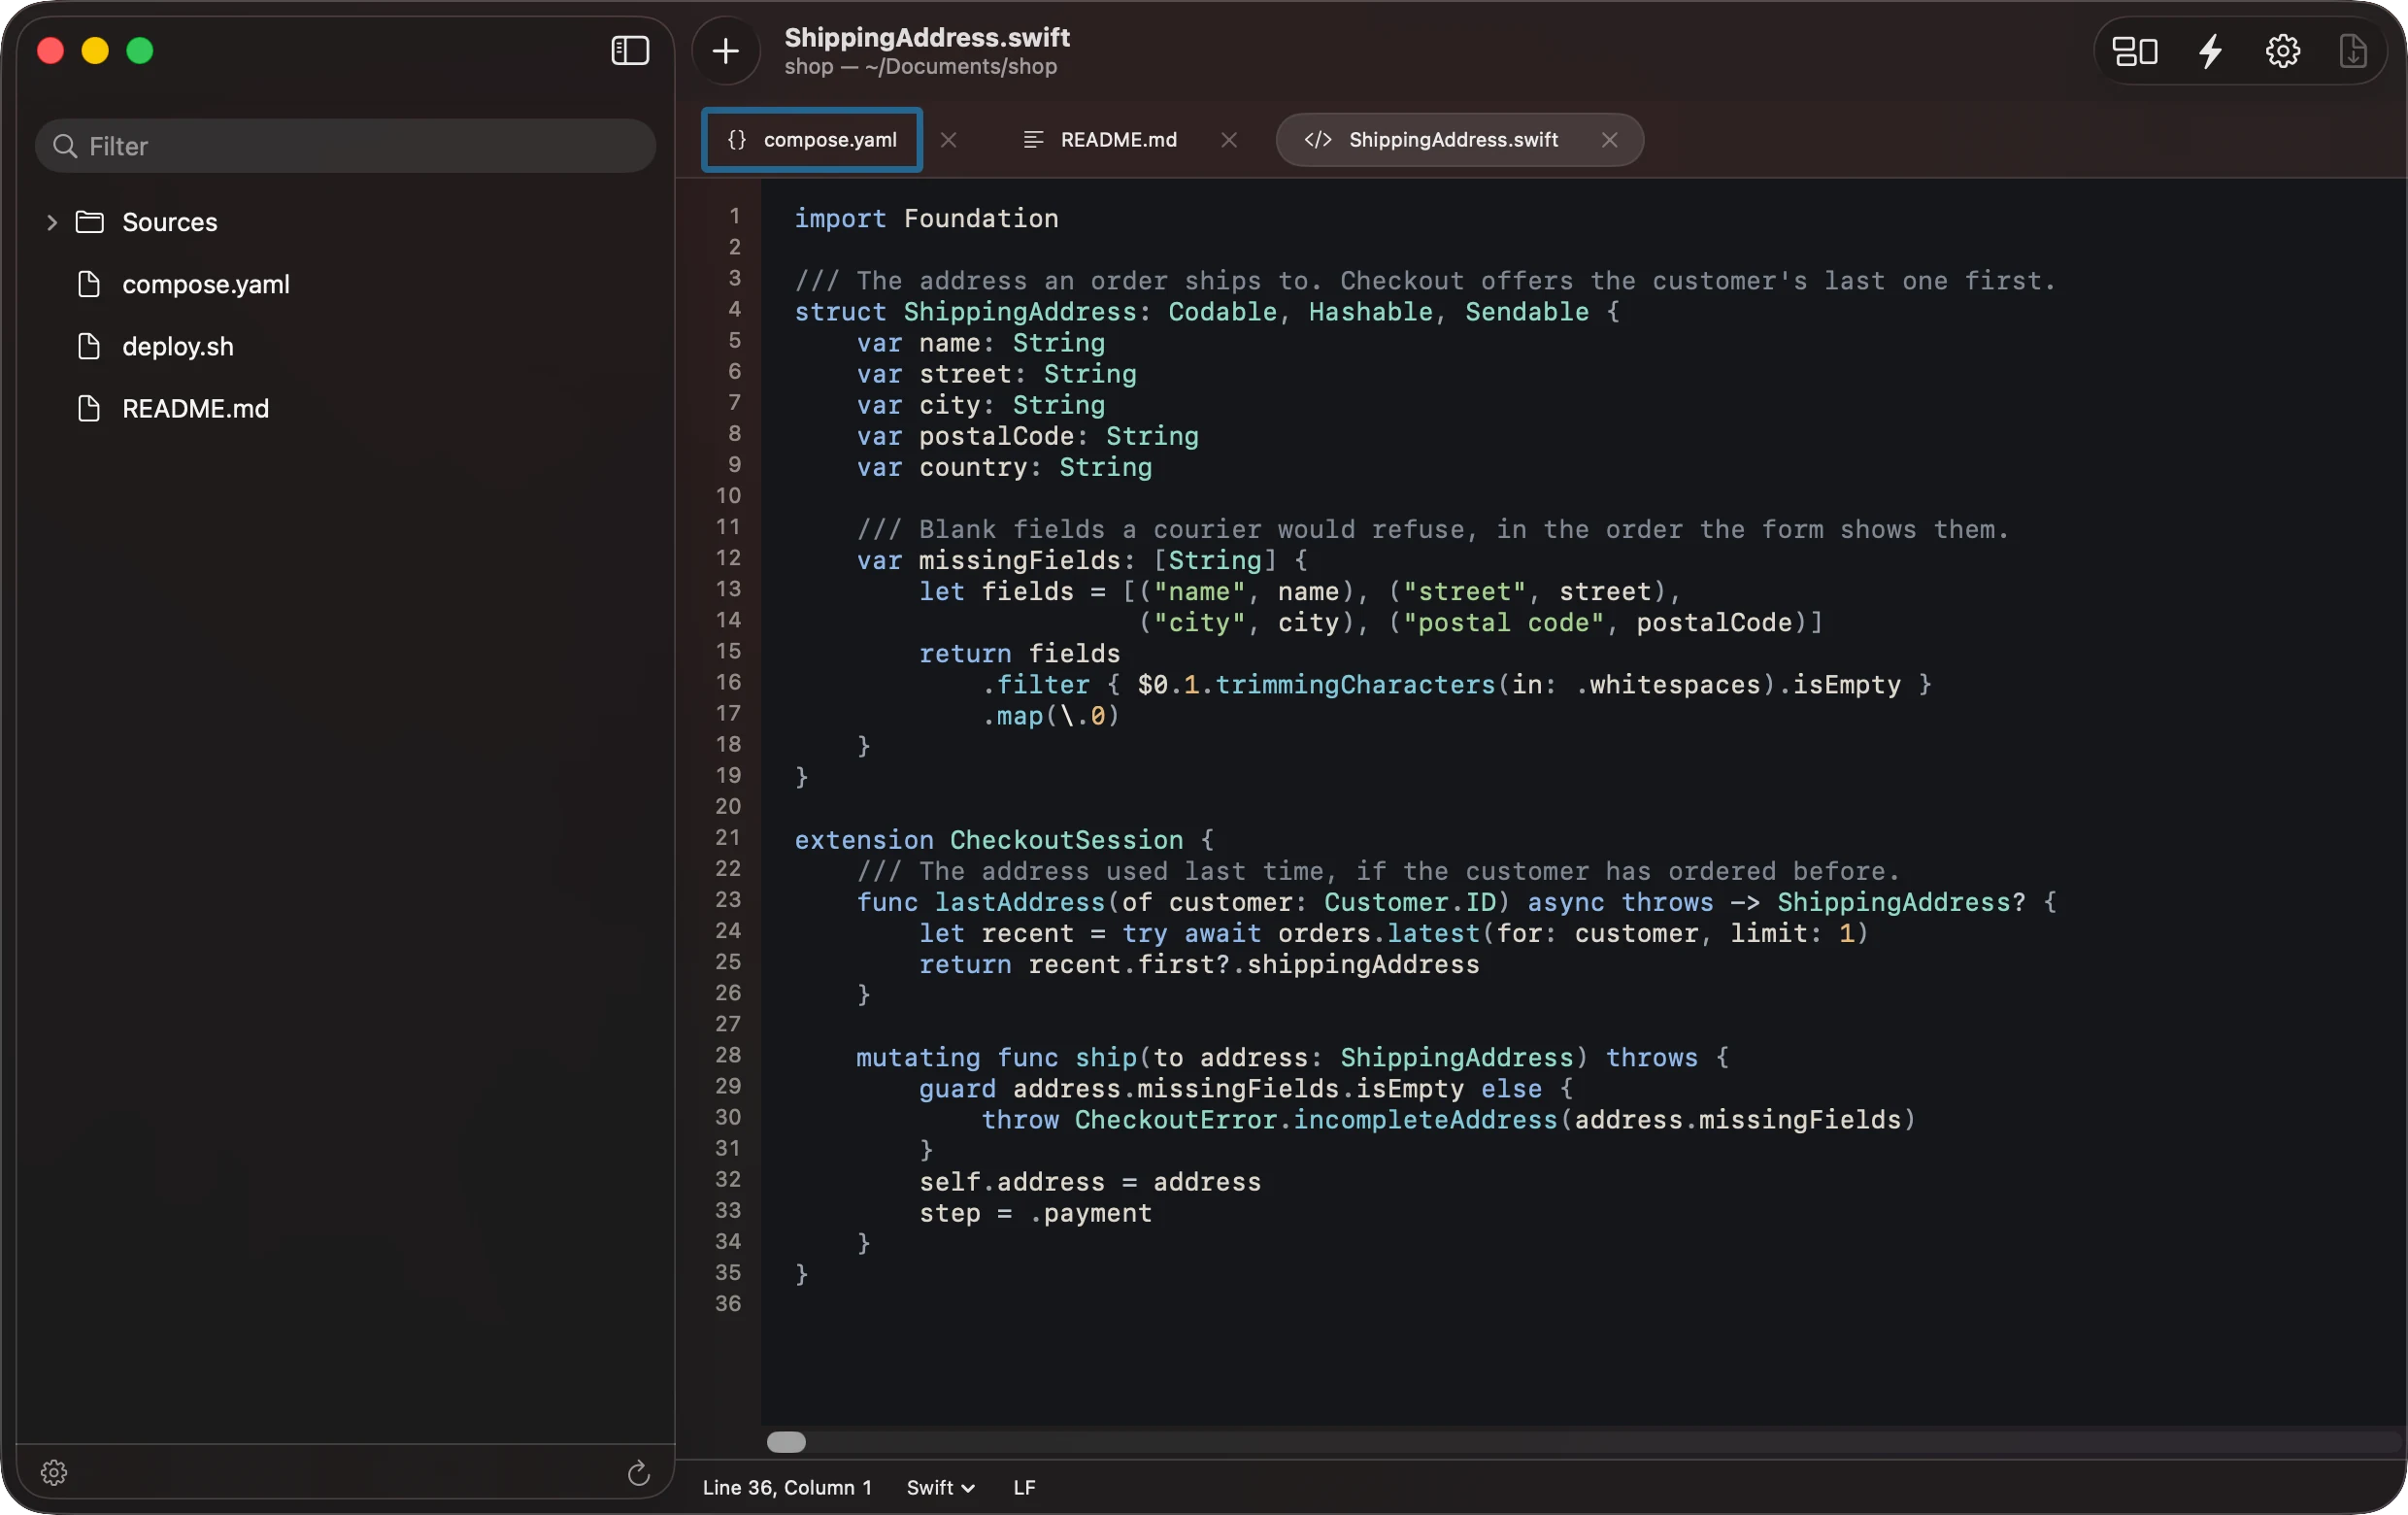Click 'extension CheckoutSession {' line
This screenshot has height=1515, width=2408.
1004,840
